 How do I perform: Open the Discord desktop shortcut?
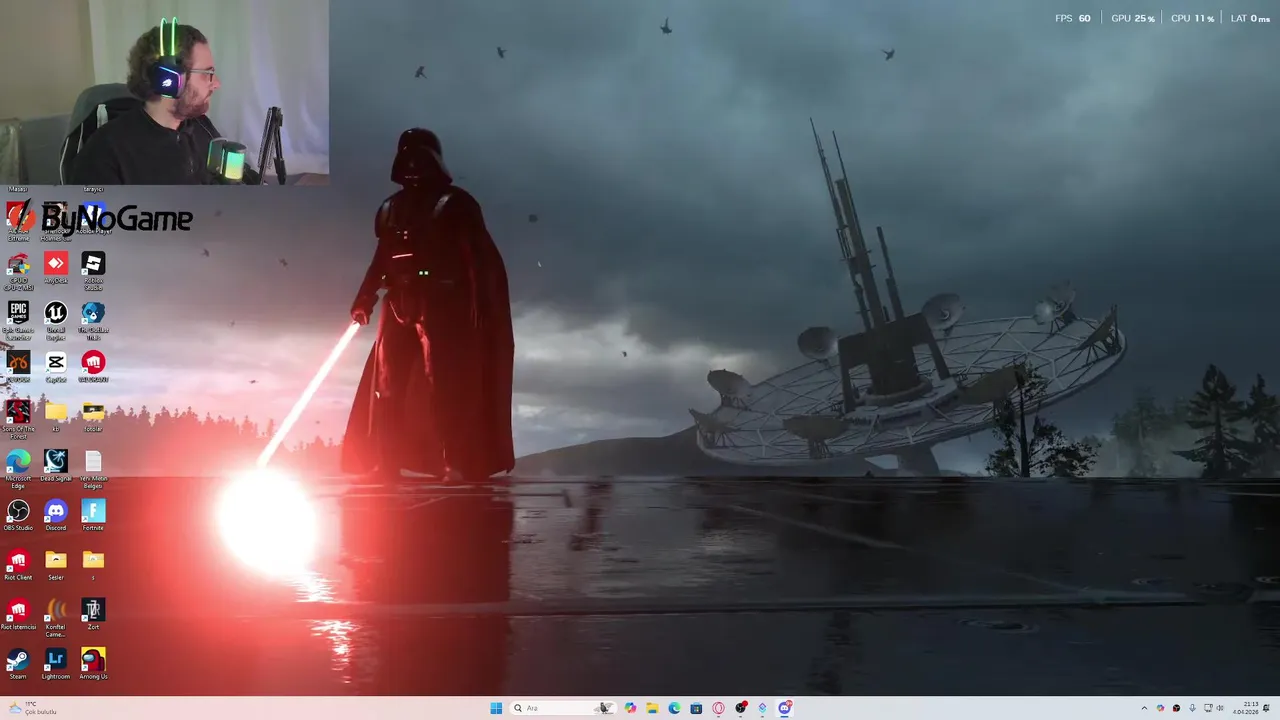coord(56,515)
